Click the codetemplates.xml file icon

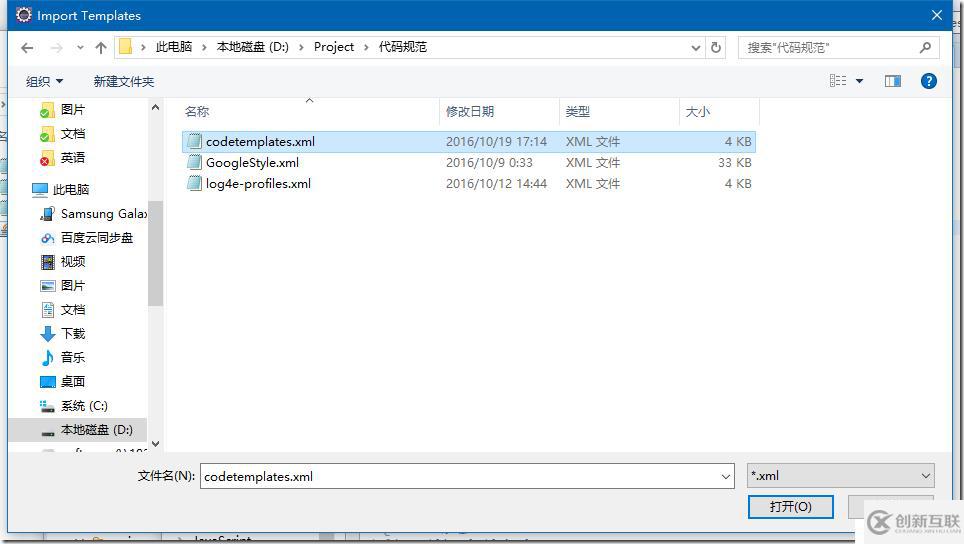(x=194, y=141)
